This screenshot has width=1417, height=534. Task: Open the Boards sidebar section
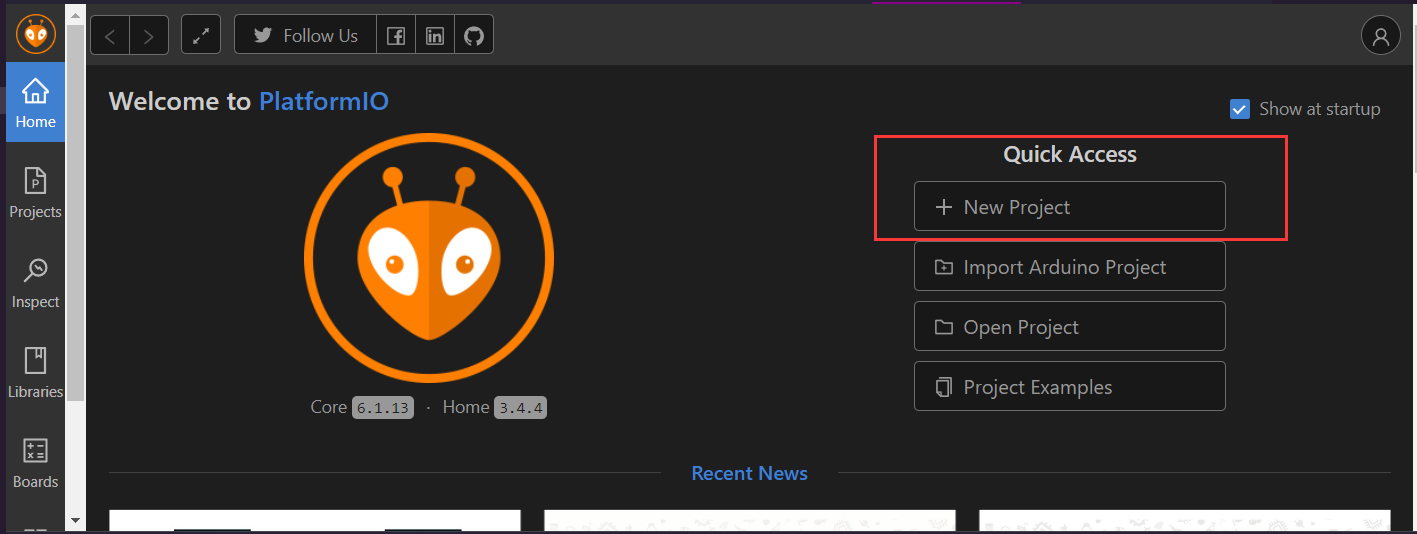[36, 463]
